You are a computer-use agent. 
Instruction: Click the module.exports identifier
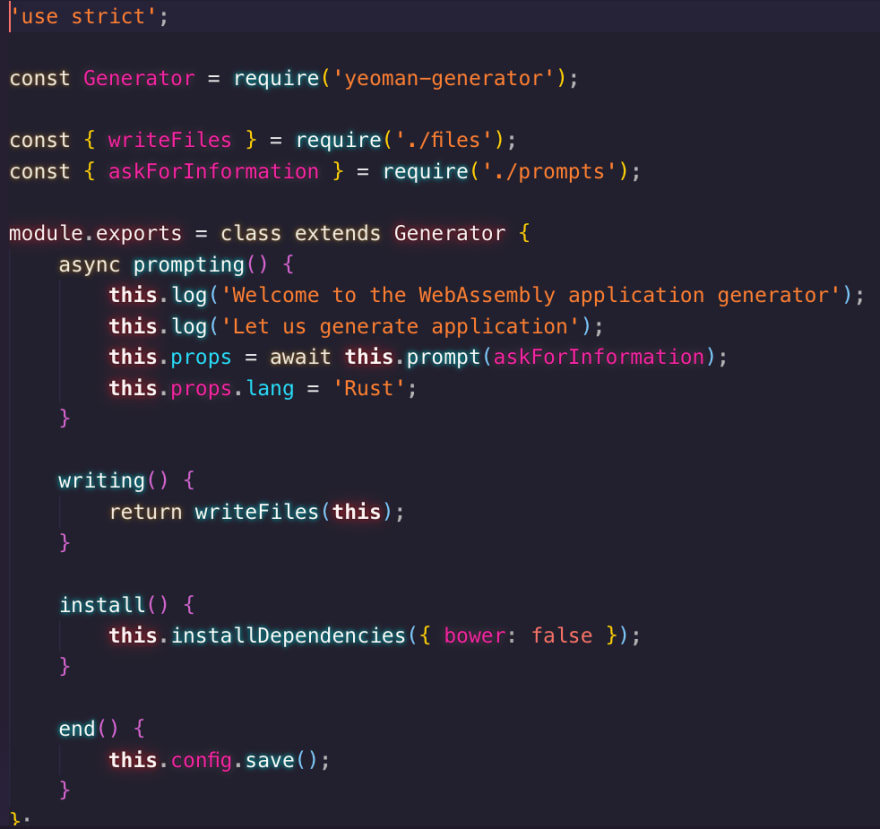tap(95, 233)
